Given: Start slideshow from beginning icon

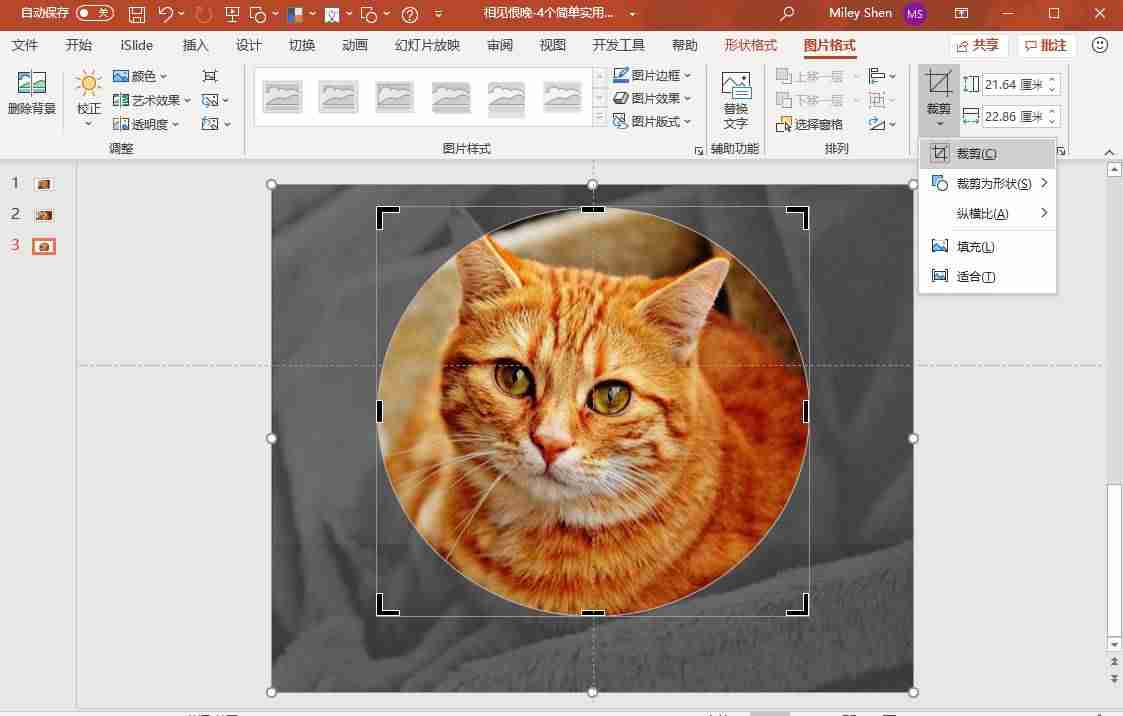Looking at the screenshot, I should (231, 14).
